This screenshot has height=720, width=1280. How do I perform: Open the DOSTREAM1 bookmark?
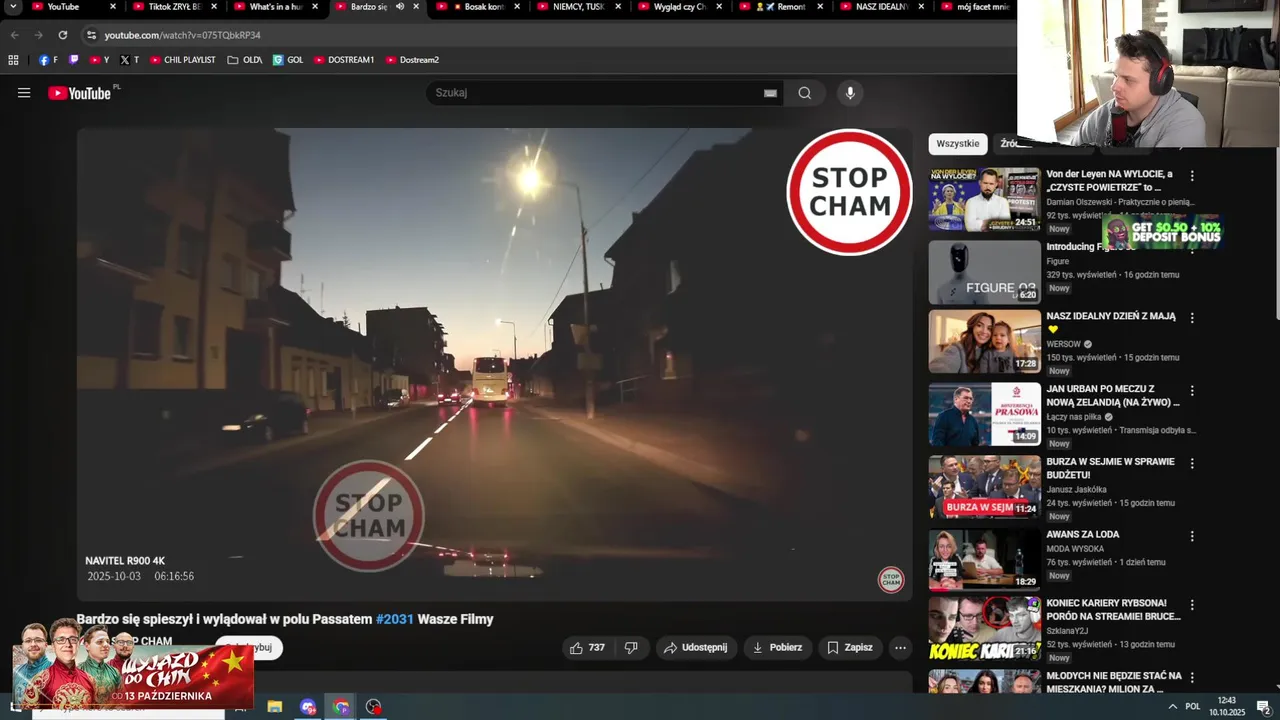pyautogui.click(x=344, y=60)
